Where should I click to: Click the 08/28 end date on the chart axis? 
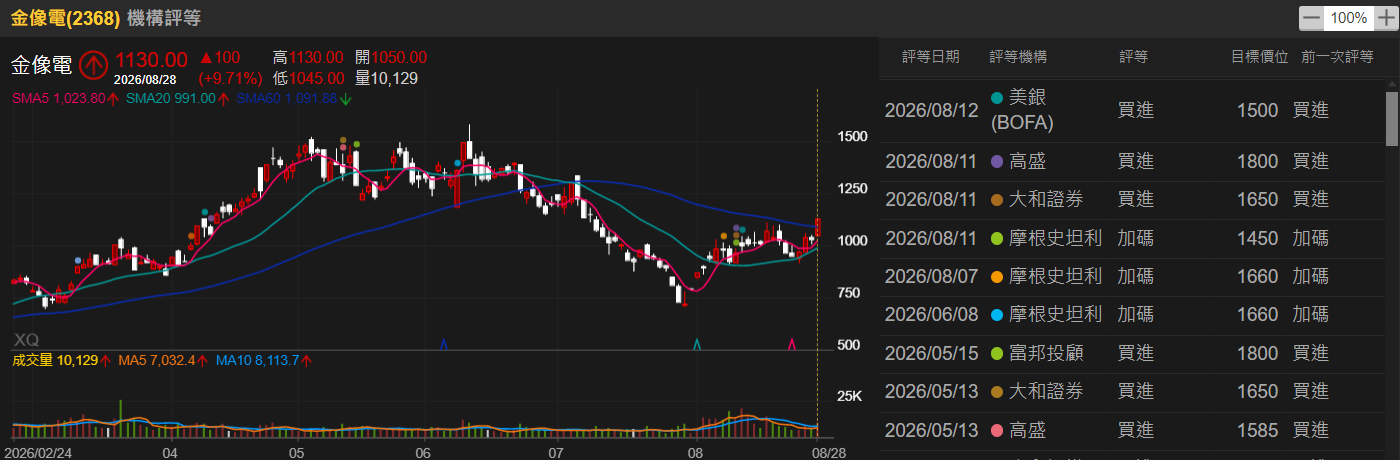point(830,452)
